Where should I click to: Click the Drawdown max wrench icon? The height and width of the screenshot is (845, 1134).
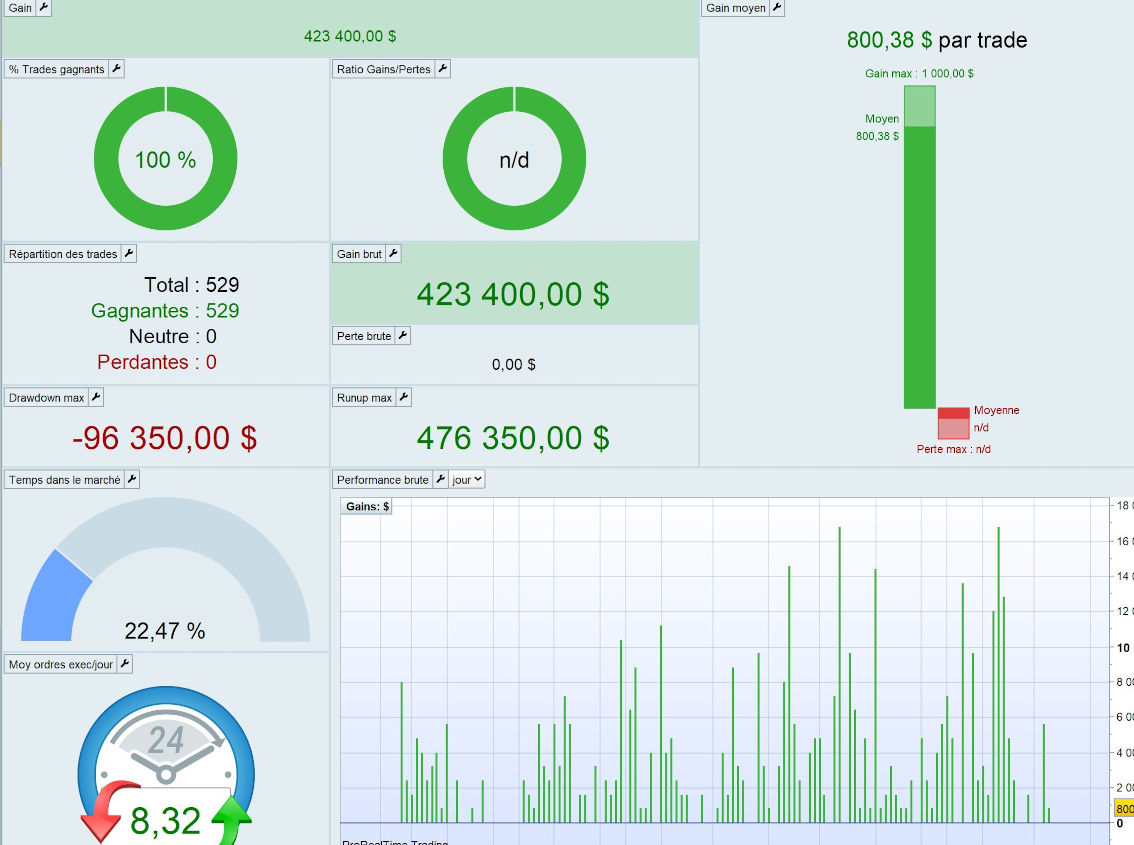[95, 397]
